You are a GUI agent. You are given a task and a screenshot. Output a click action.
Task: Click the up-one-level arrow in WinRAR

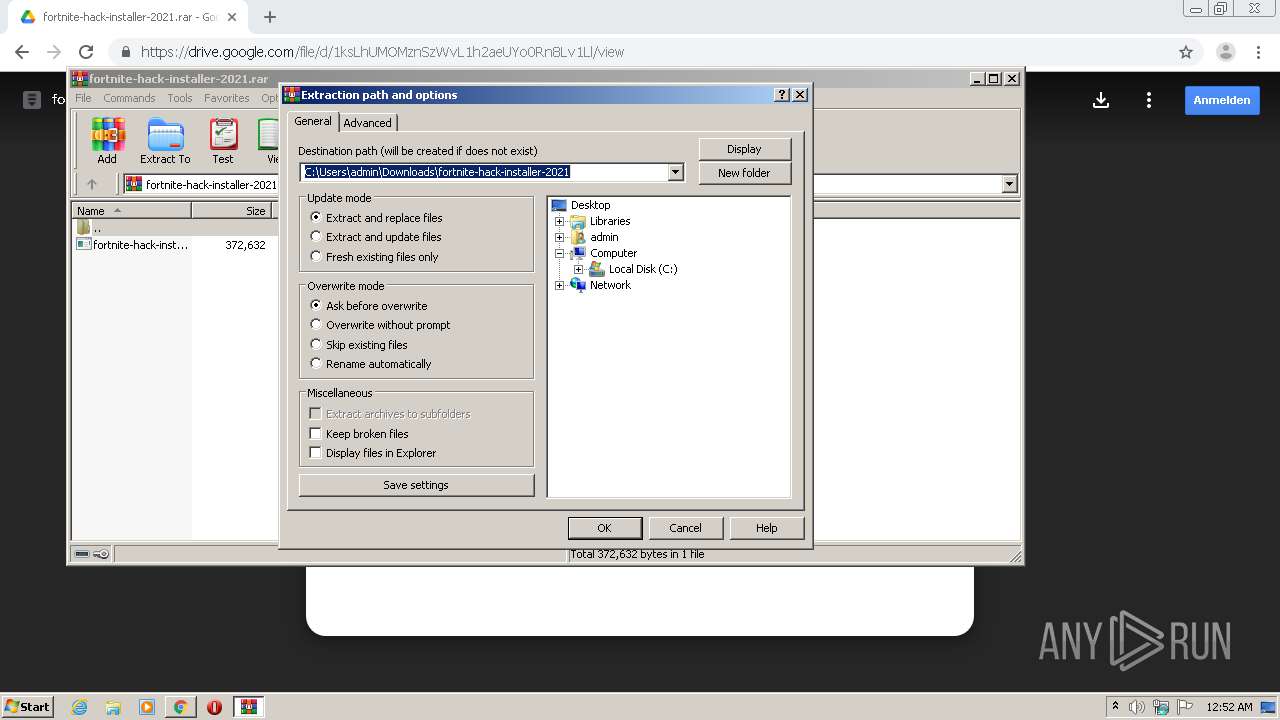92,184
